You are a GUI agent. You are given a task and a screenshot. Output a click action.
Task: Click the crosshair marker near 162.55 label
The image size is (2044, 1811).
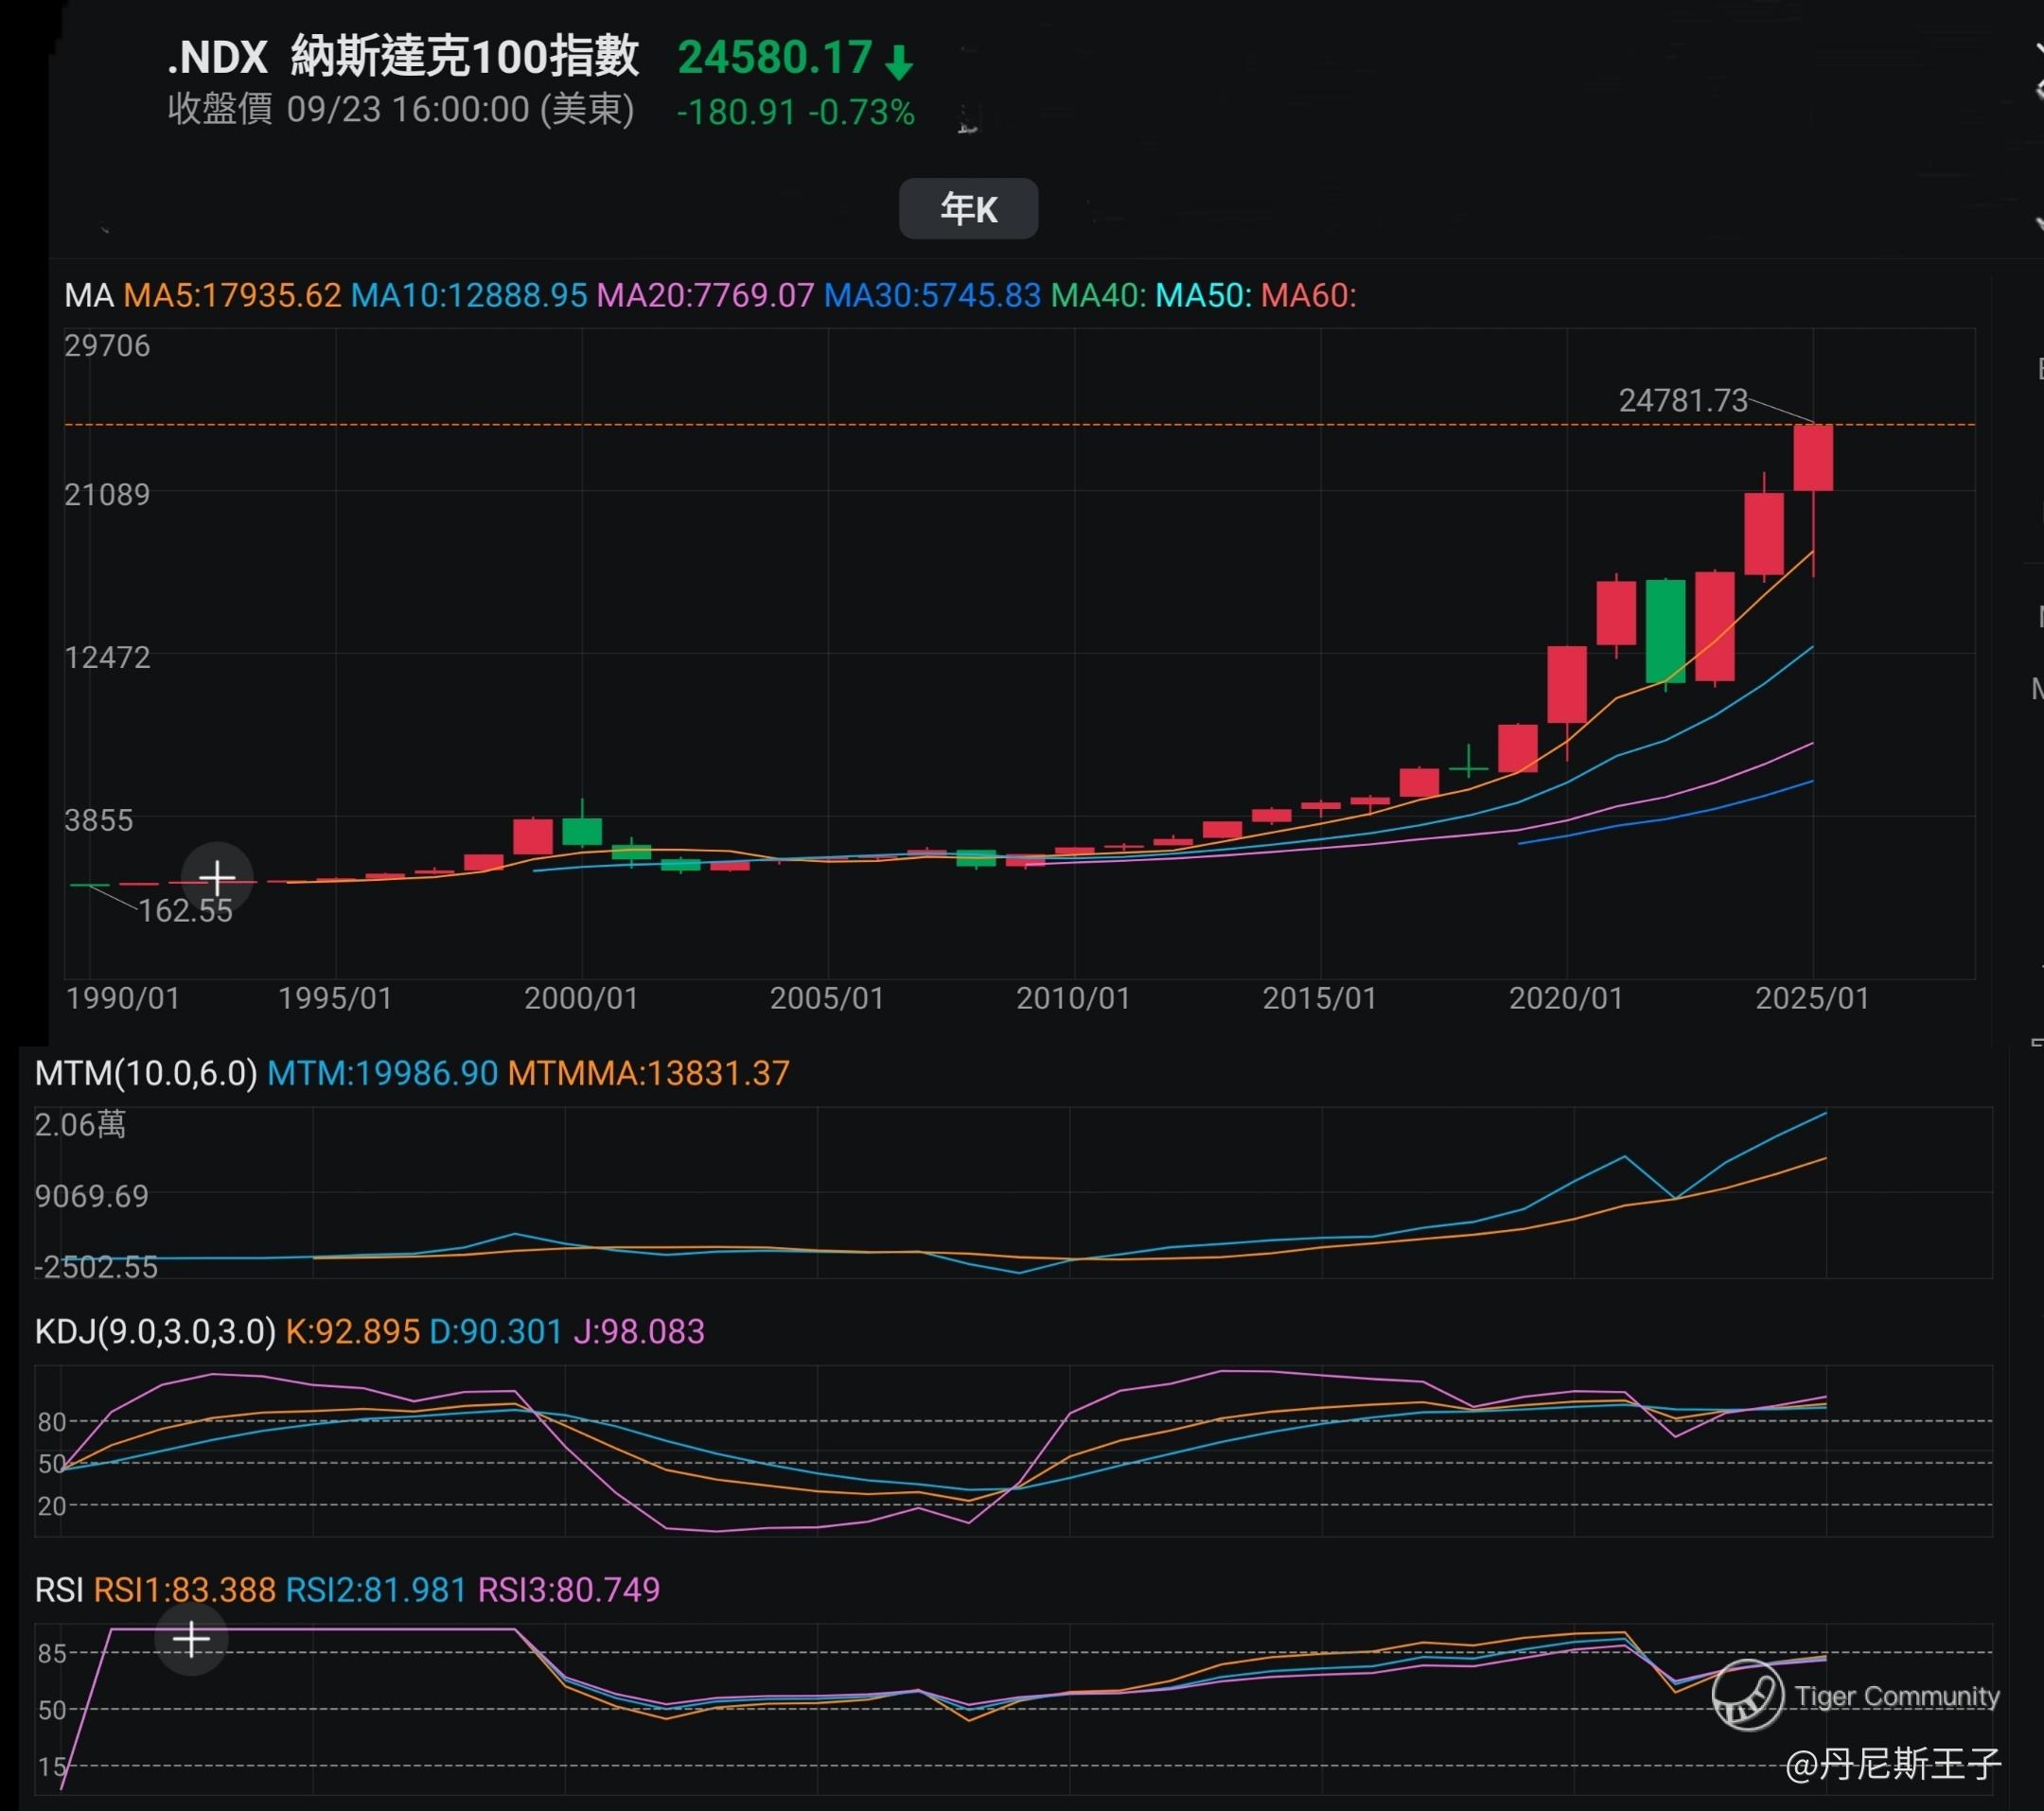point(217,878)
